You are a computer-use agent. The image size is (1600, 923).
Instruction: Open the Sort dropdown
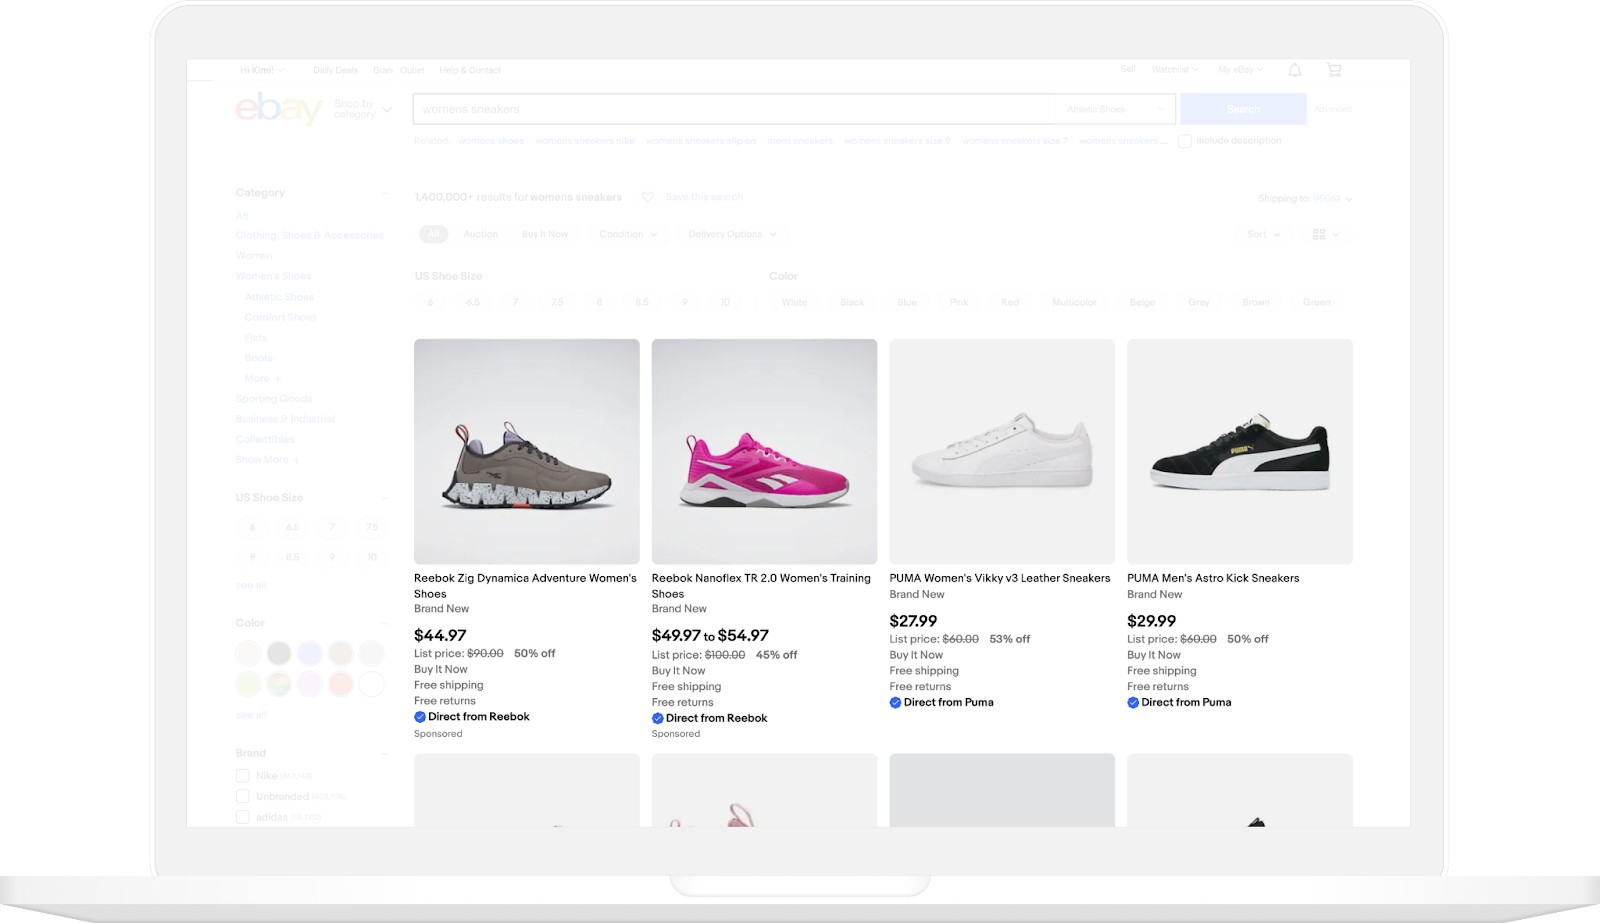(1261, 234)
